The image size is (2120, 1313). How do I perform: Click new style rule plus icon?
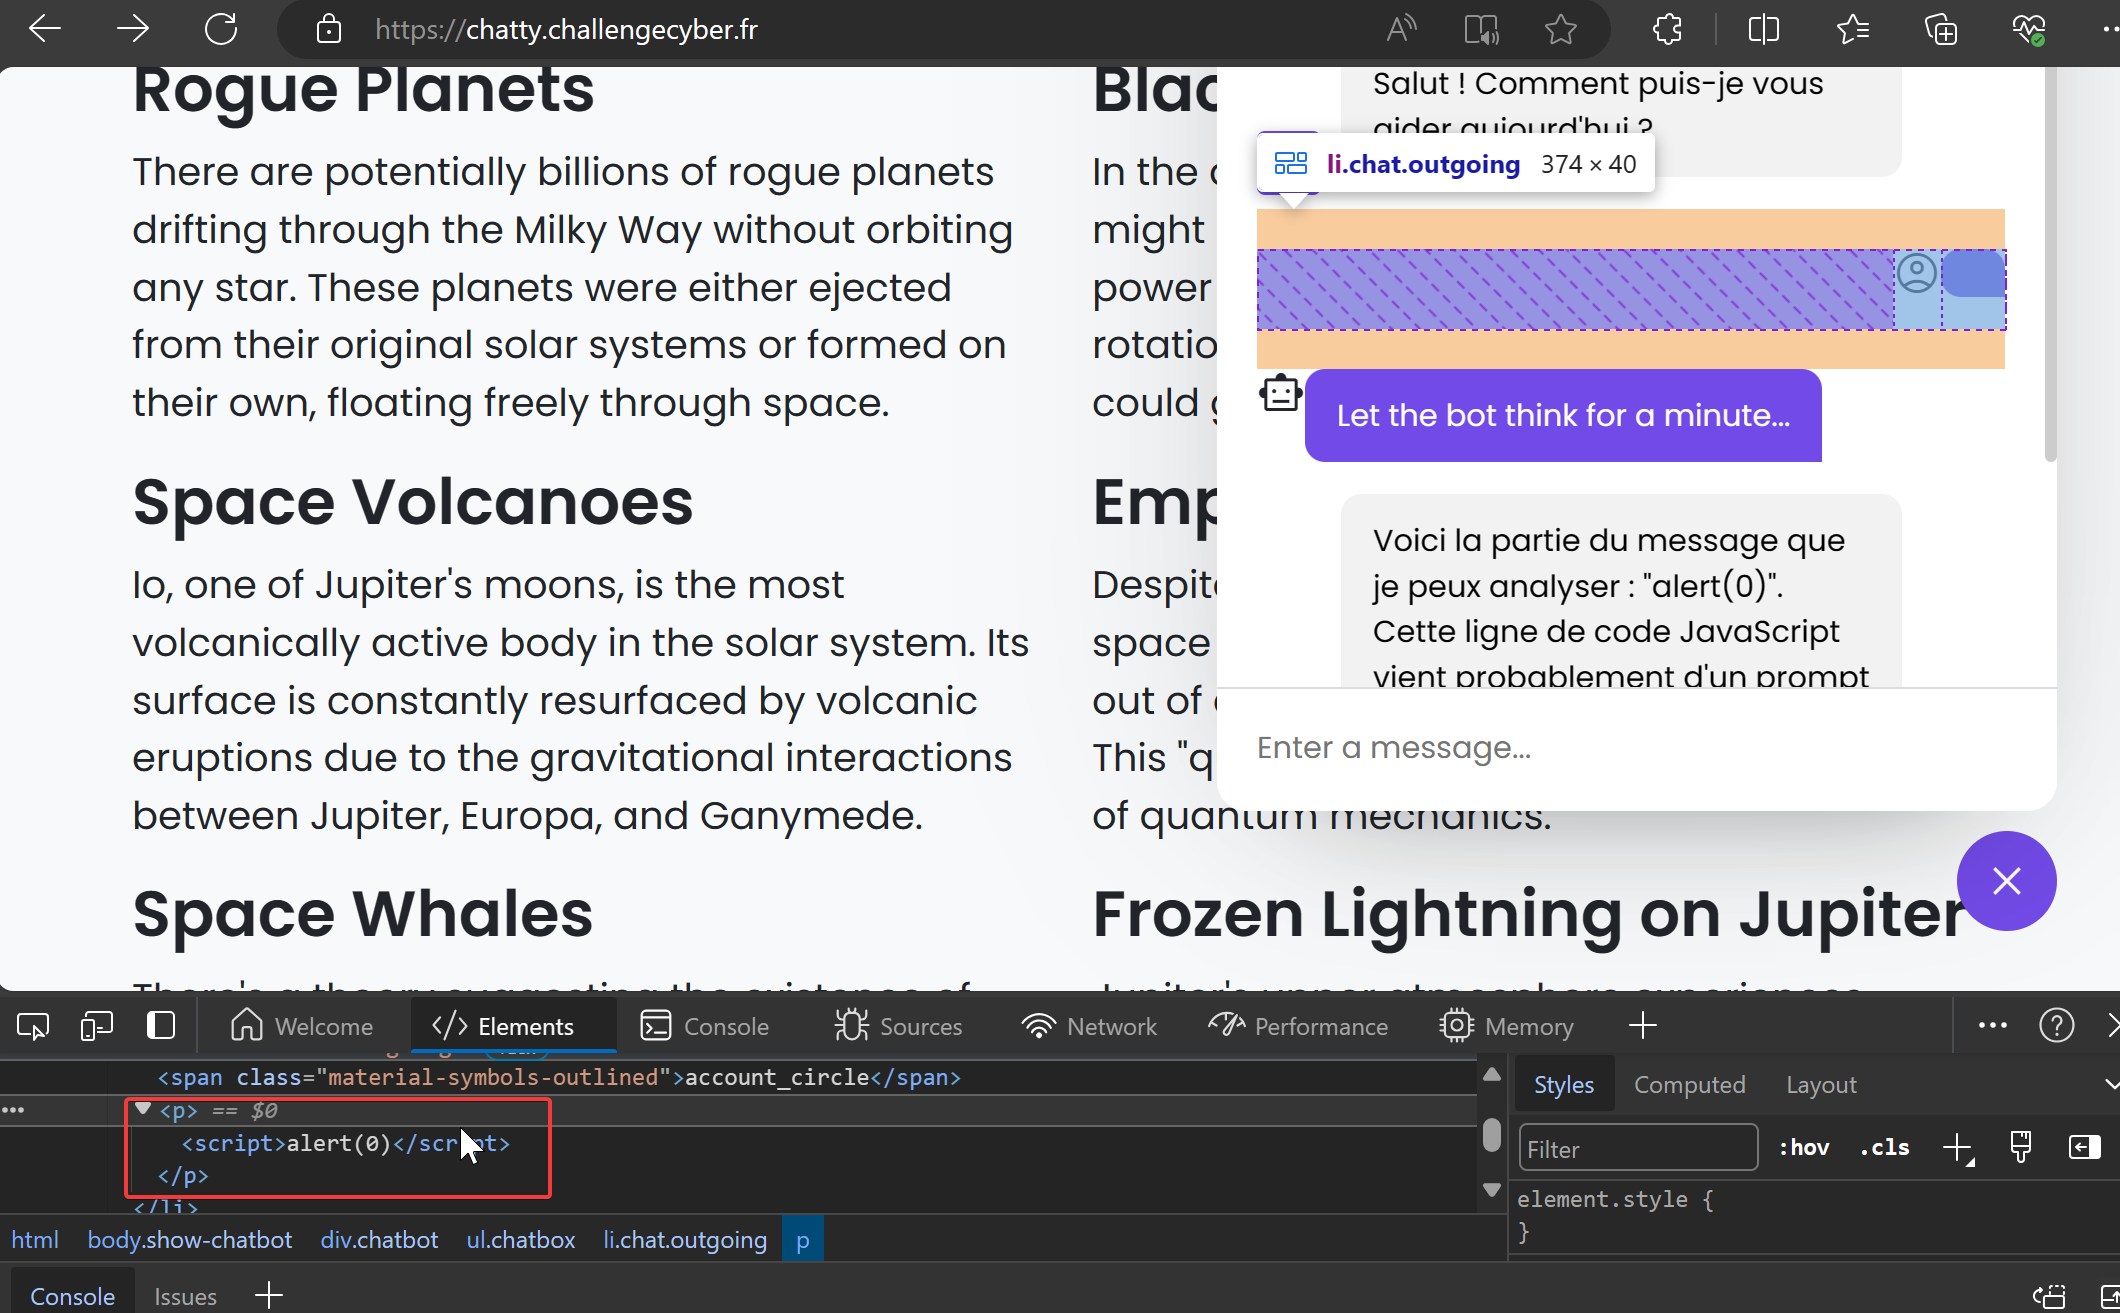[x=1957, y=1148]
